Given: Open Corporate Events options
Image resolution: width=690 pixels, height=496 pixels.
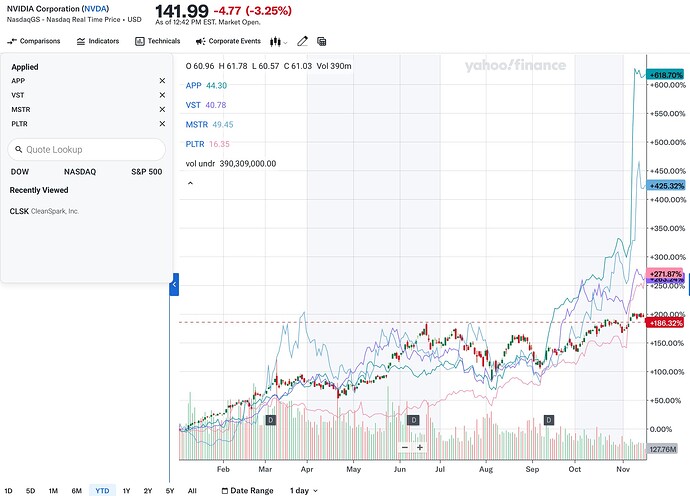Looking at the screenshot, I should (228, 41).
